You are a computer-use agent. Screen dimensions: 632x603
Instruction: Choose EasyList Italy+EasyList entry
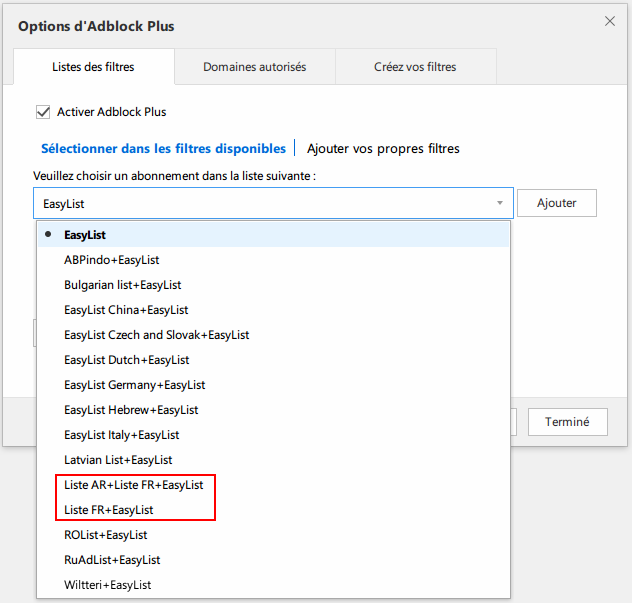click(273, 435)
